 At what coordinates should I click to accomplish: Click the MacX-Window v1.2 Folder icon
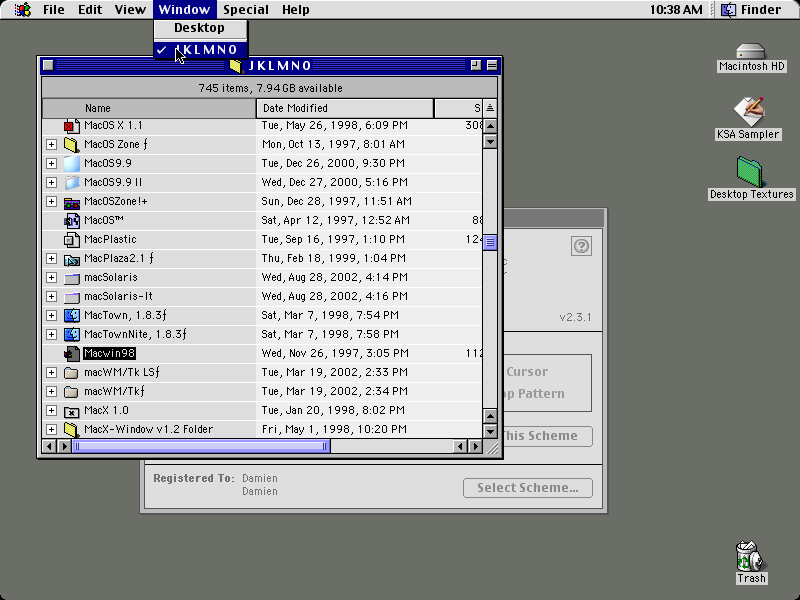click(x=71, y=429)
